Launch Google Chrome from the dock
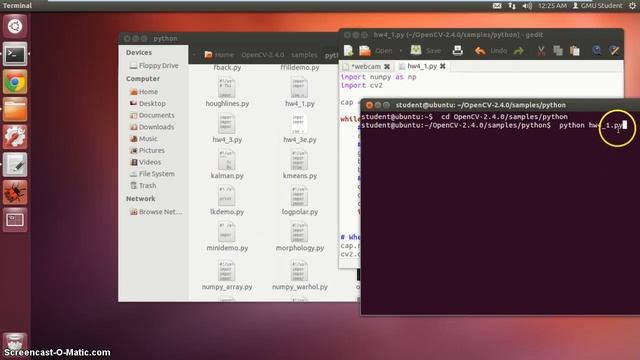 pos(15,82)
